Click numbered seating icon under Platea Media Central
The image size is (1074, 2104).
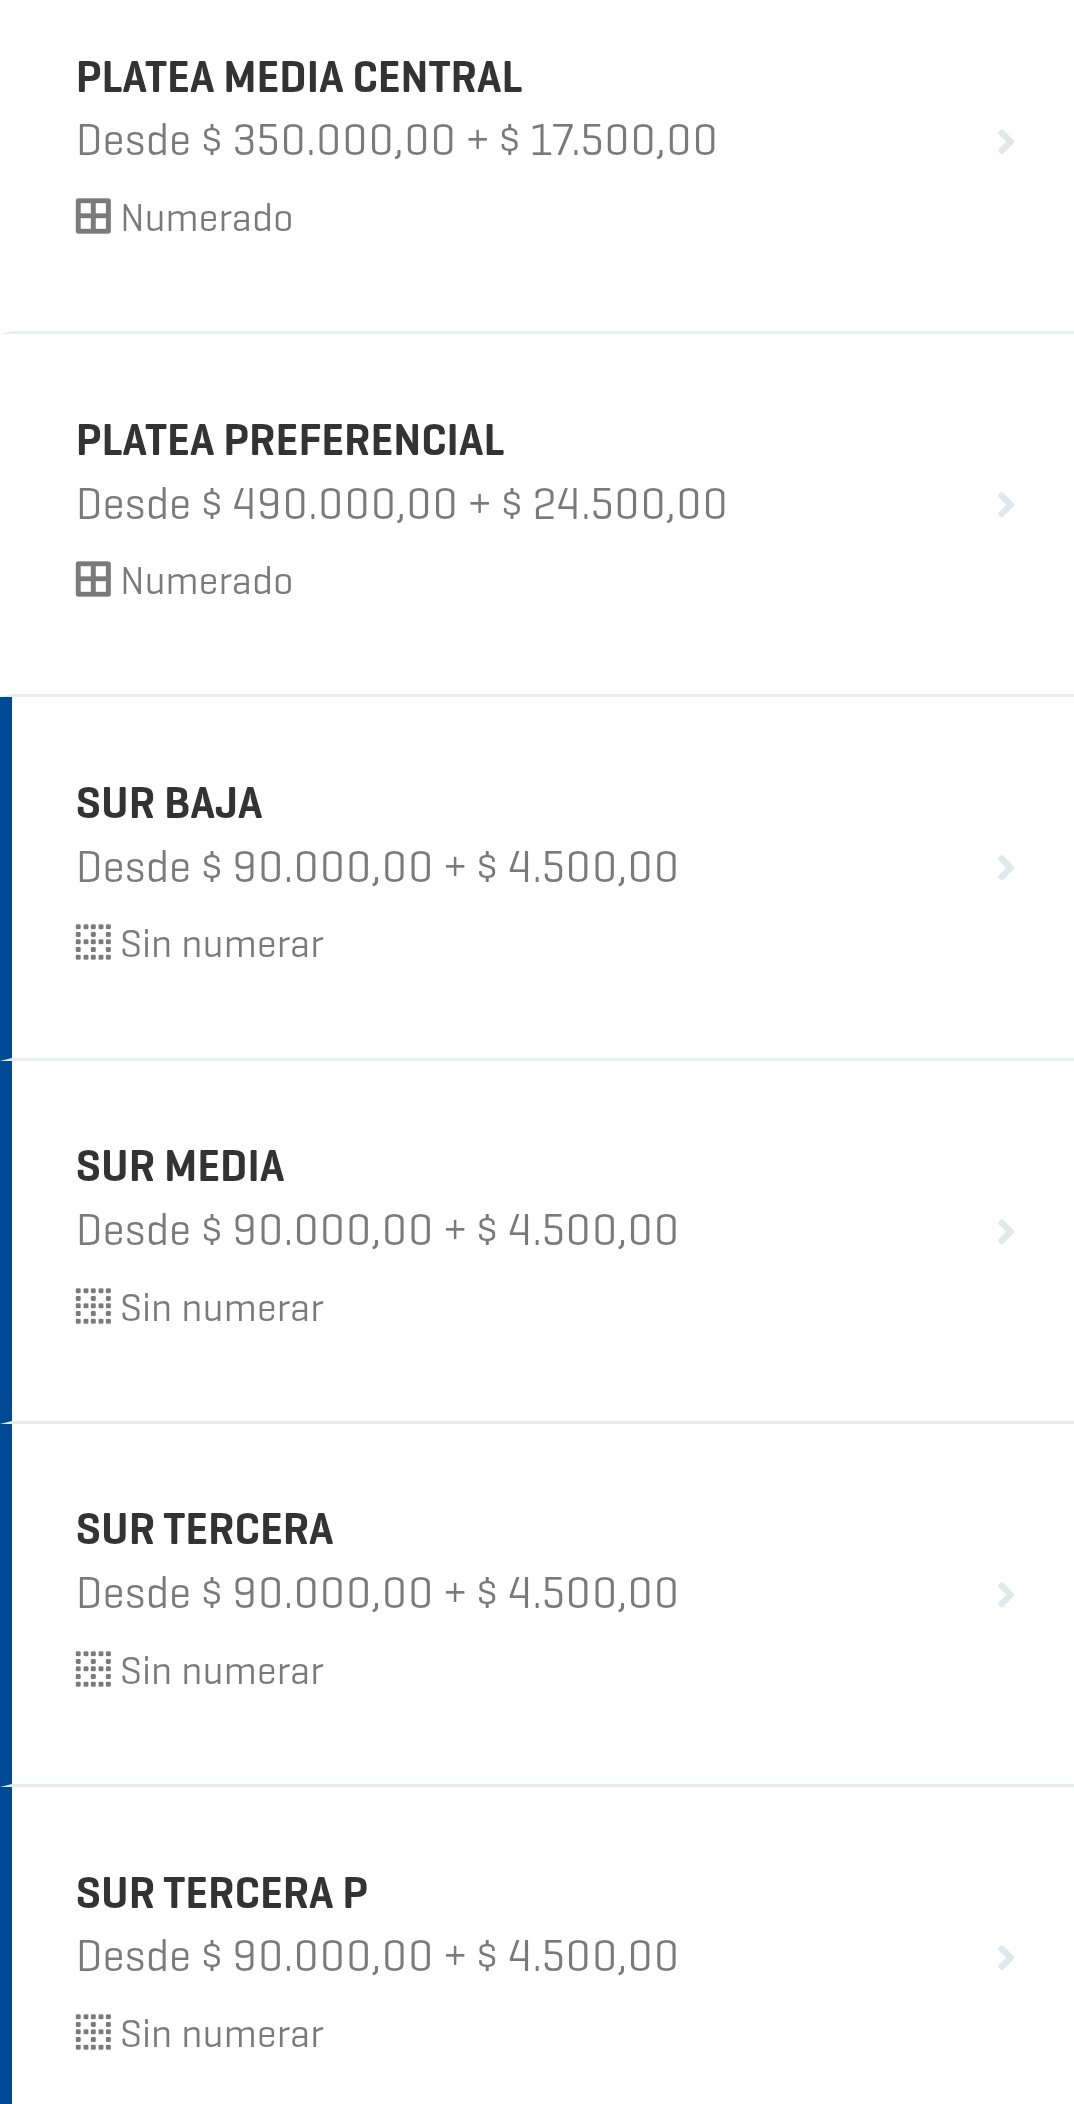tap(93, 217)
